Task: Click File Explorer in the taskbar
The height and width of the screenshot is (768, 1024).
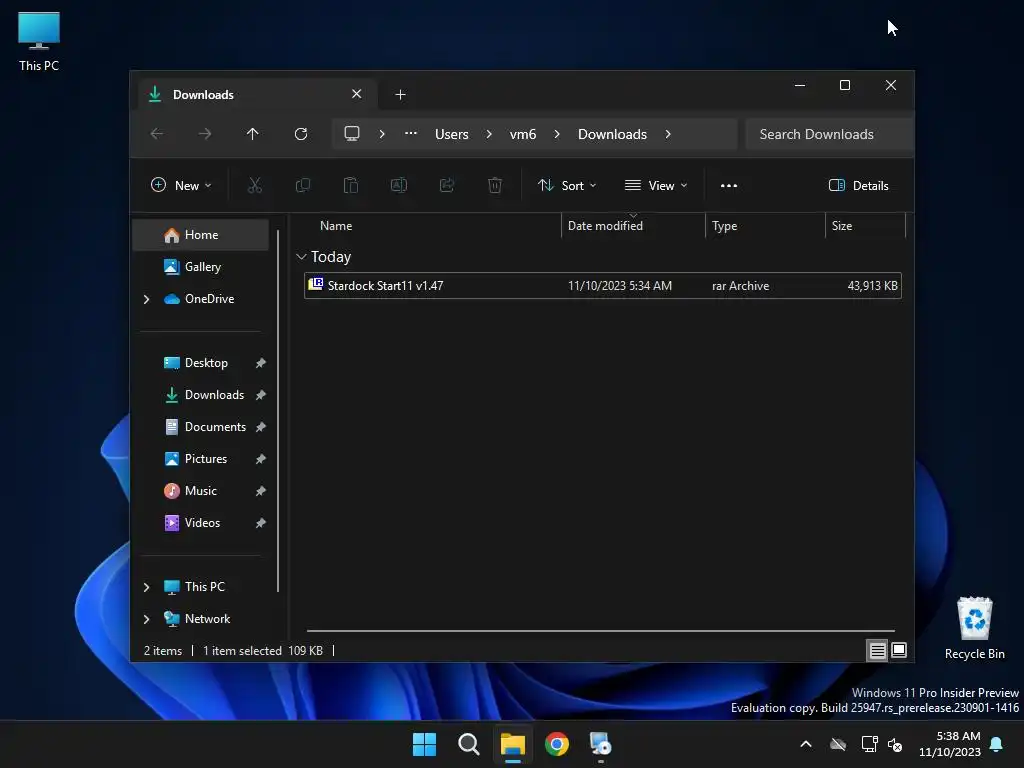Action: [x=513, y=744]
